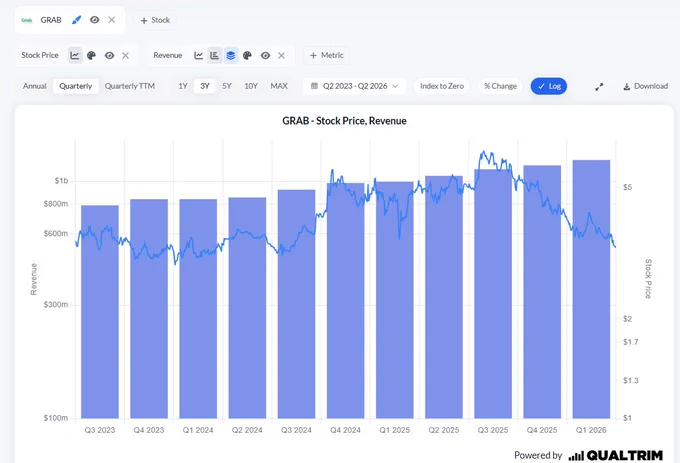
Task: Toggle GRAB stock visibility eye icon
Action: (x=95, y=20)
